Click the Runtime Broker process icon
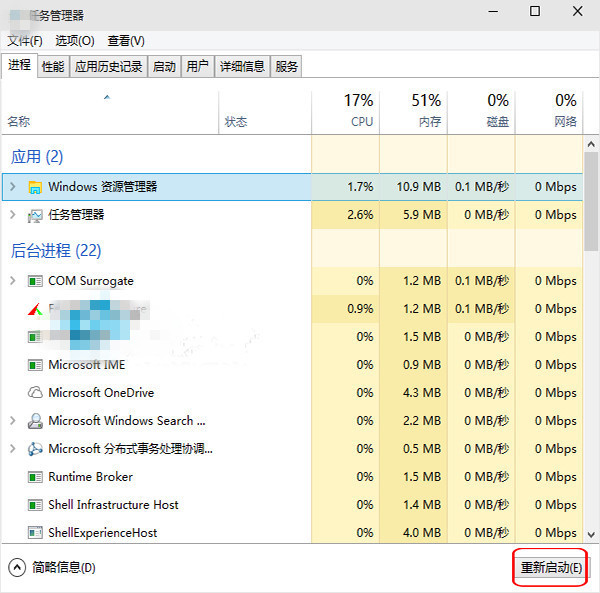Image resolution: width=600 pixels, height=593 pixels. 35,477
